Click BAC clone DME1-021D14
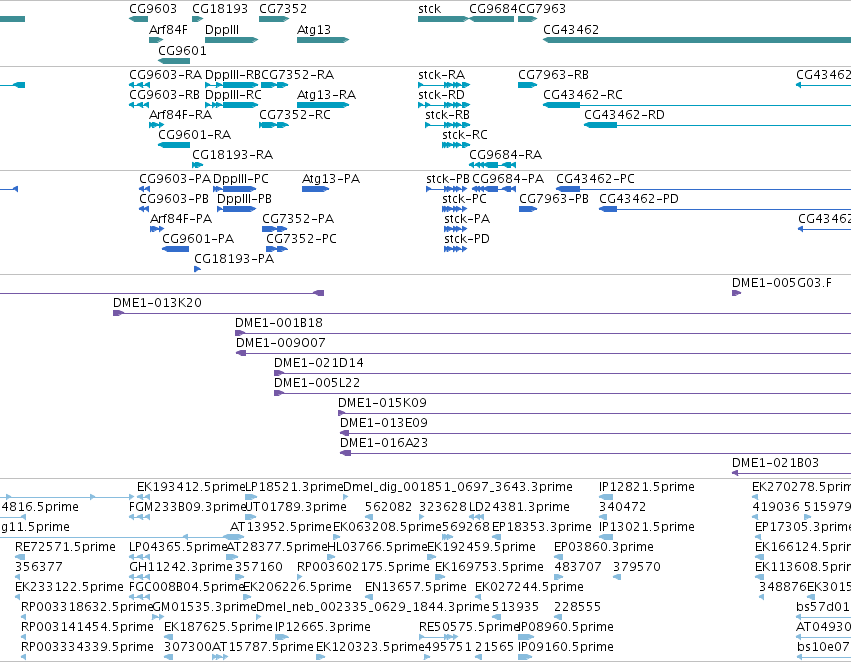This screenshot has width=851, height=662. pyautogui.click(x=562, y=373)
